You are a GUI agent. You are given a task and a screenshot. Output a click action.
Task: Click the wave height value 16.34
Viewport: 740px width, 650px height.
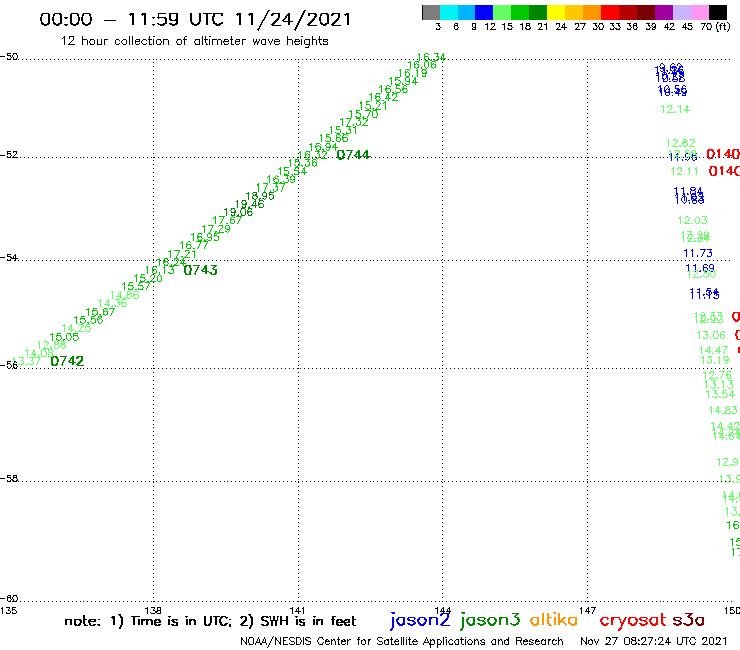pos(431,57)
